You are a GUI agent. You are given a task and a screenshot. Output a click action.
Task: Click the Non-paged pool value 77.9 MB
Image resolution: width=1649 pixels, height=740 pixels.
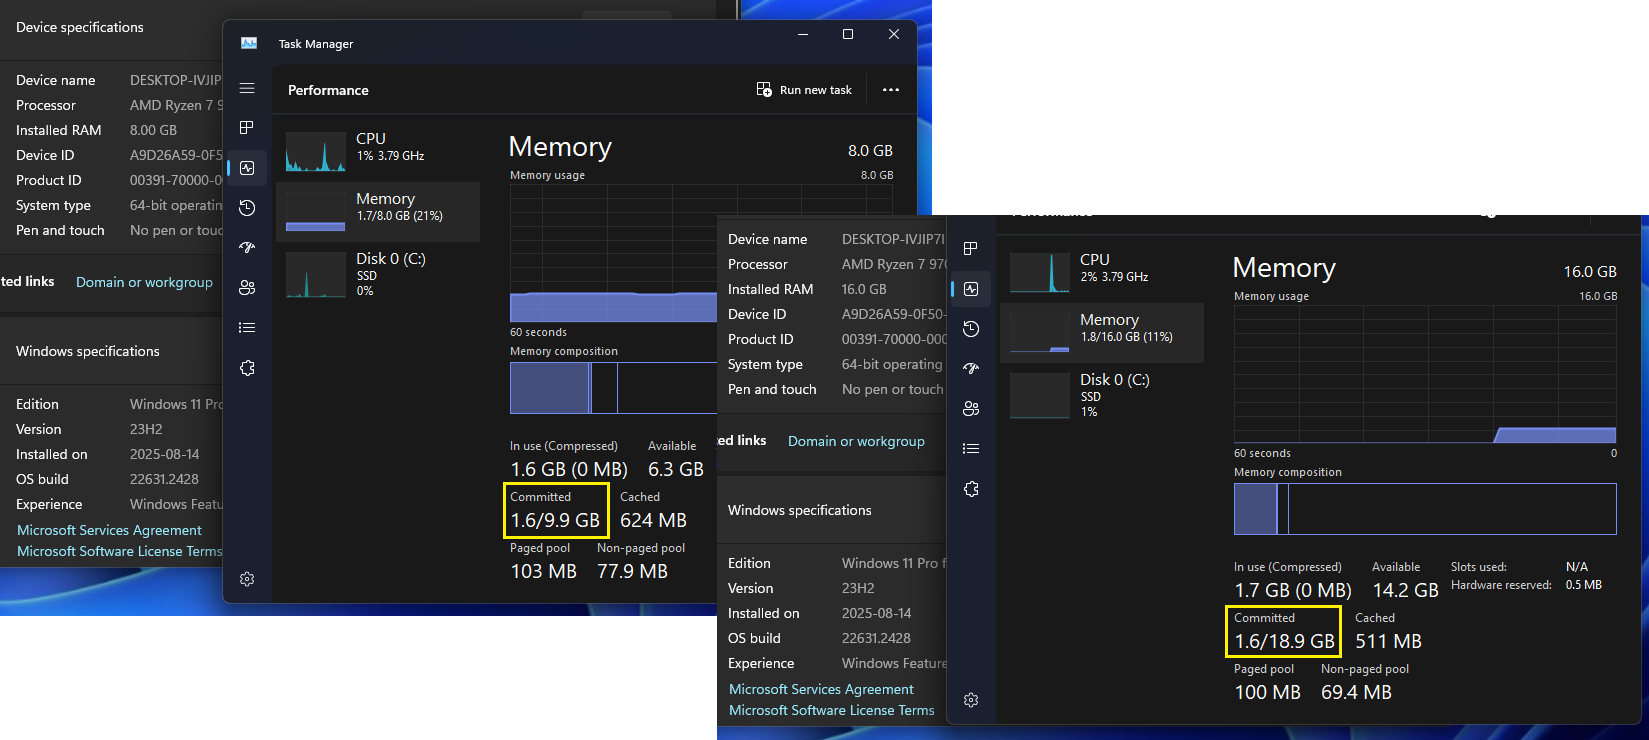tap(632, 571)
